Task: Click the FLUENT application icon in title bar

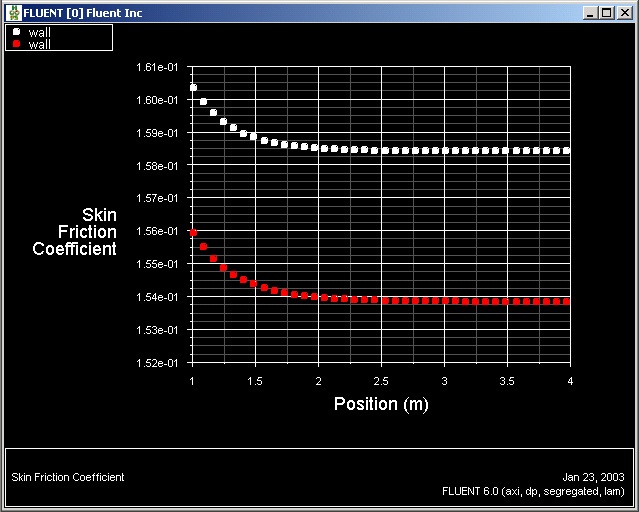Action: [x=15, y=13]
